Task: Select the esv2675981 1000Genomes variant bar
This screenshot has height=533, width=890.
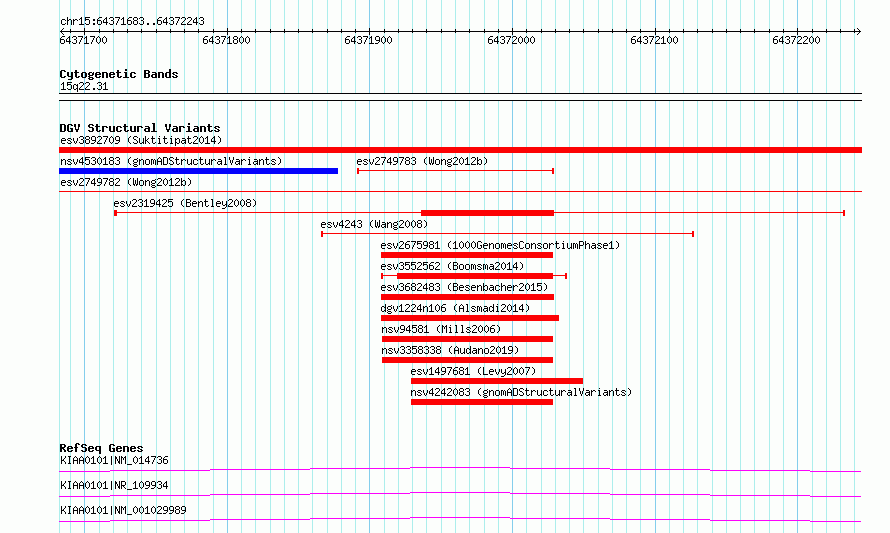Action: [467, 255]
